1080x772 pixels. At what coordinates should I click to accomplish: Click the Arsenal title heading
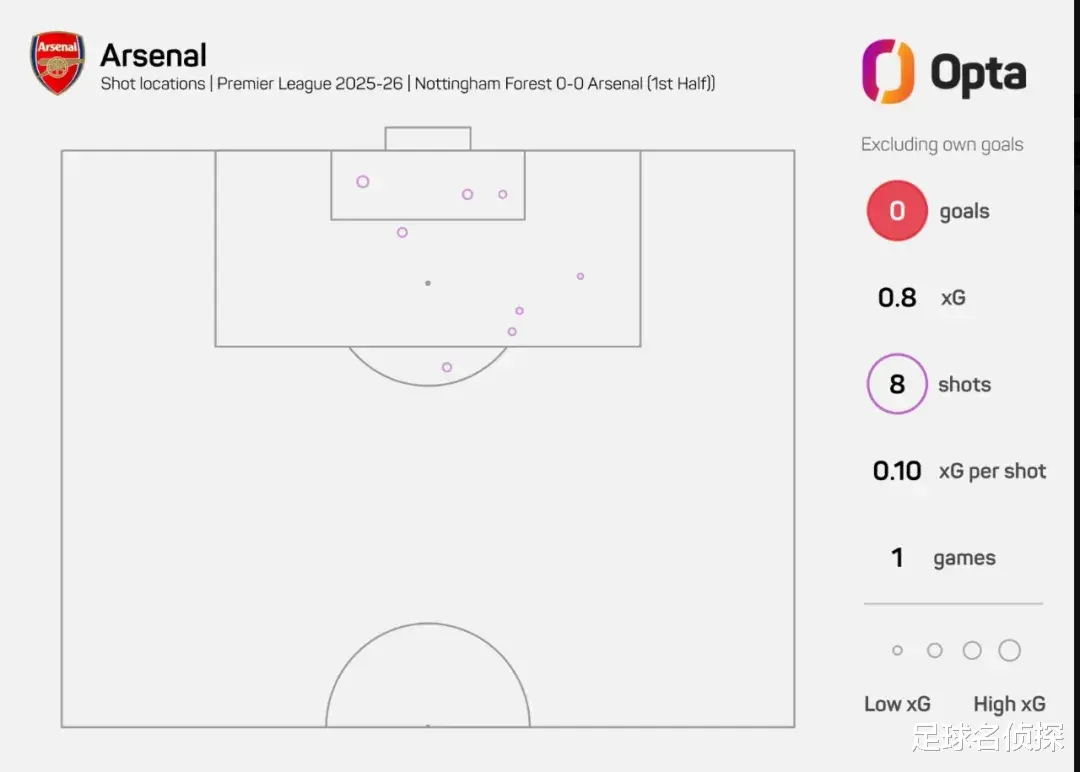click(153, 55)
